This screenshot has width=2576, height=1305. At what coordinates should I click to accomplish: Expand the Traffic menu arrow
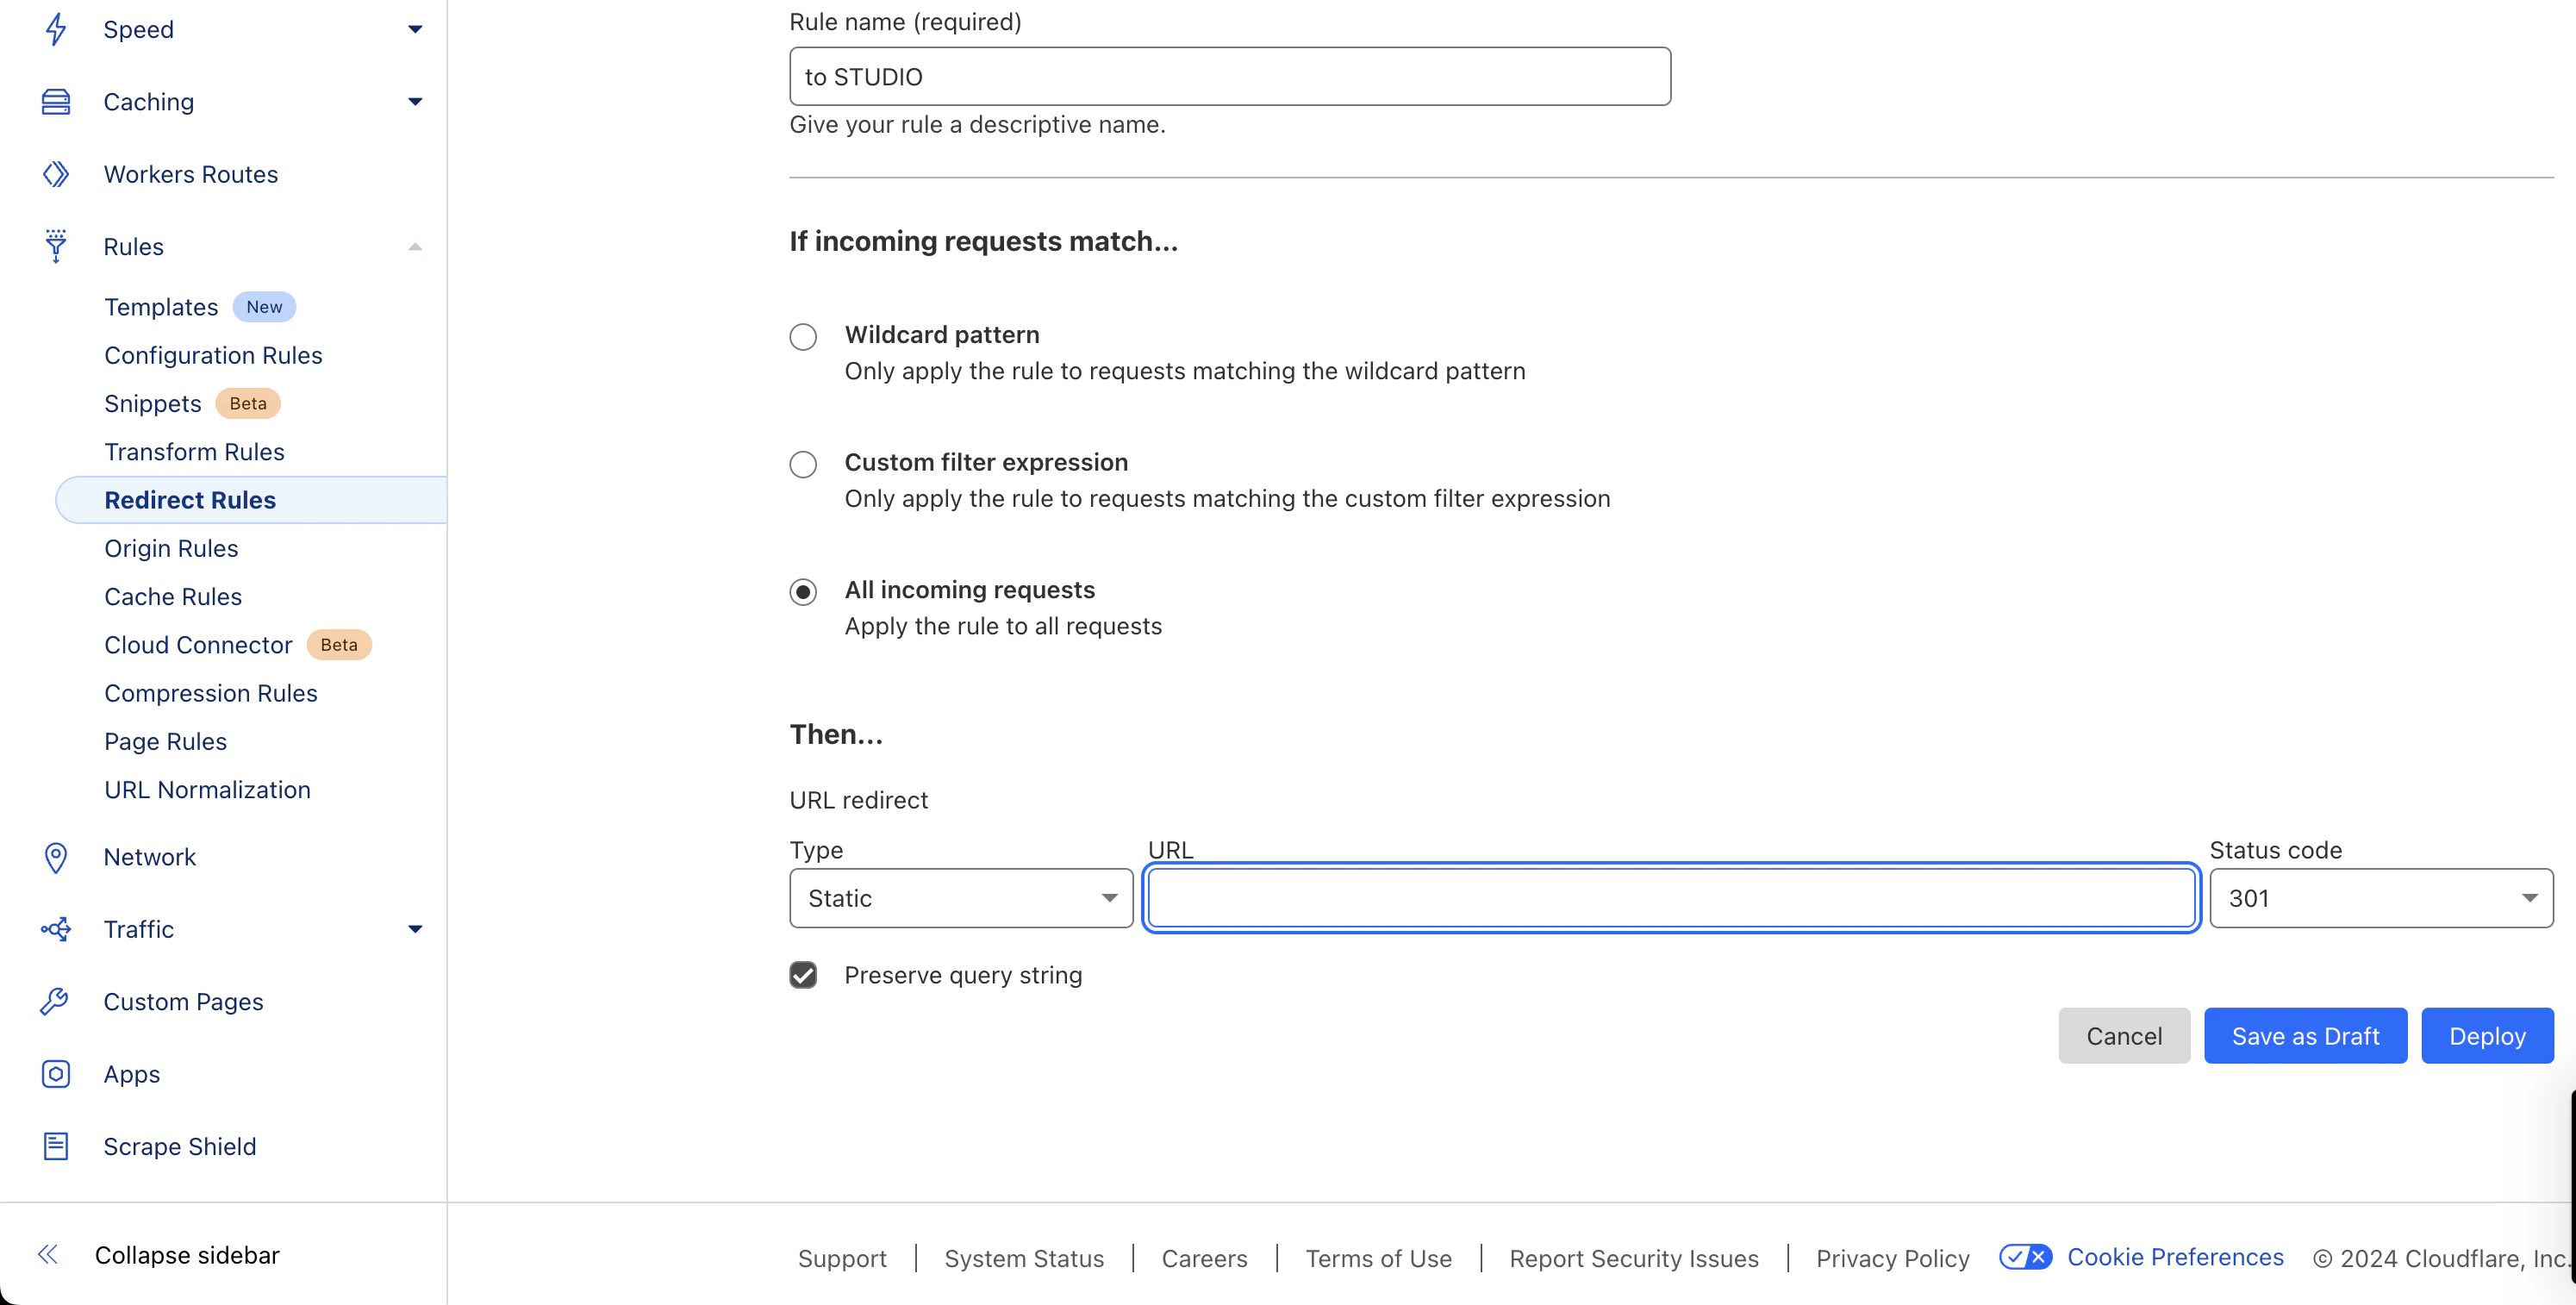pos(415,929)
